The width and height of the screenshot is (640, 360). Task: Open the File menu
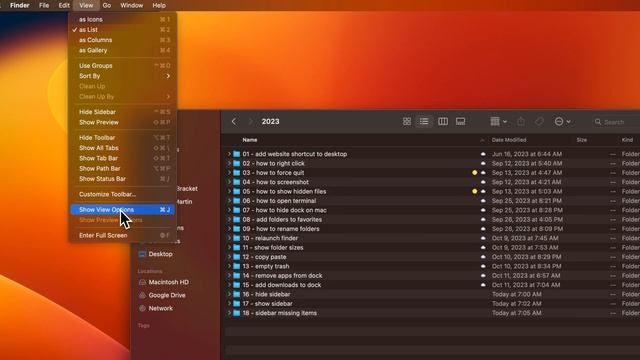(x=44, y=5)
